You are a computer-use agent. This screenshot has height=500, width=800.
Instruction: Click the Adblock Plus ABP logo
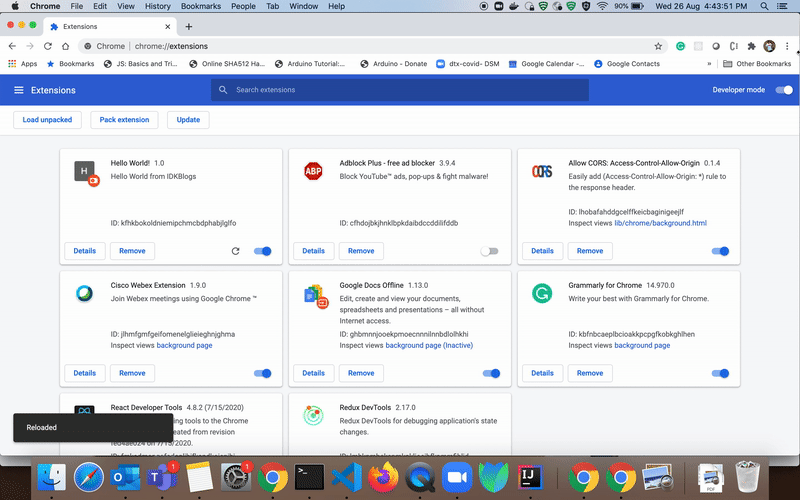coord(313,171)
